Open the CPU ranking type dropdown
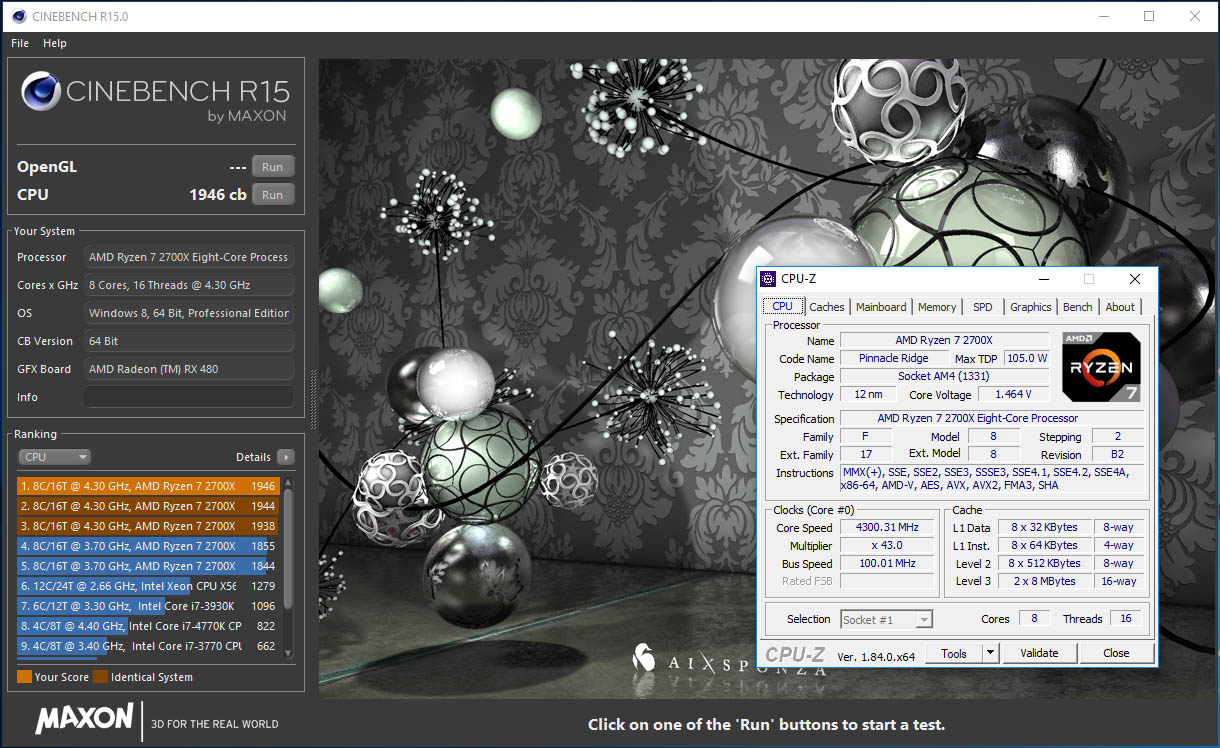Image resolution: width=1220 pixels, height=748 pixels. [54, 457]
